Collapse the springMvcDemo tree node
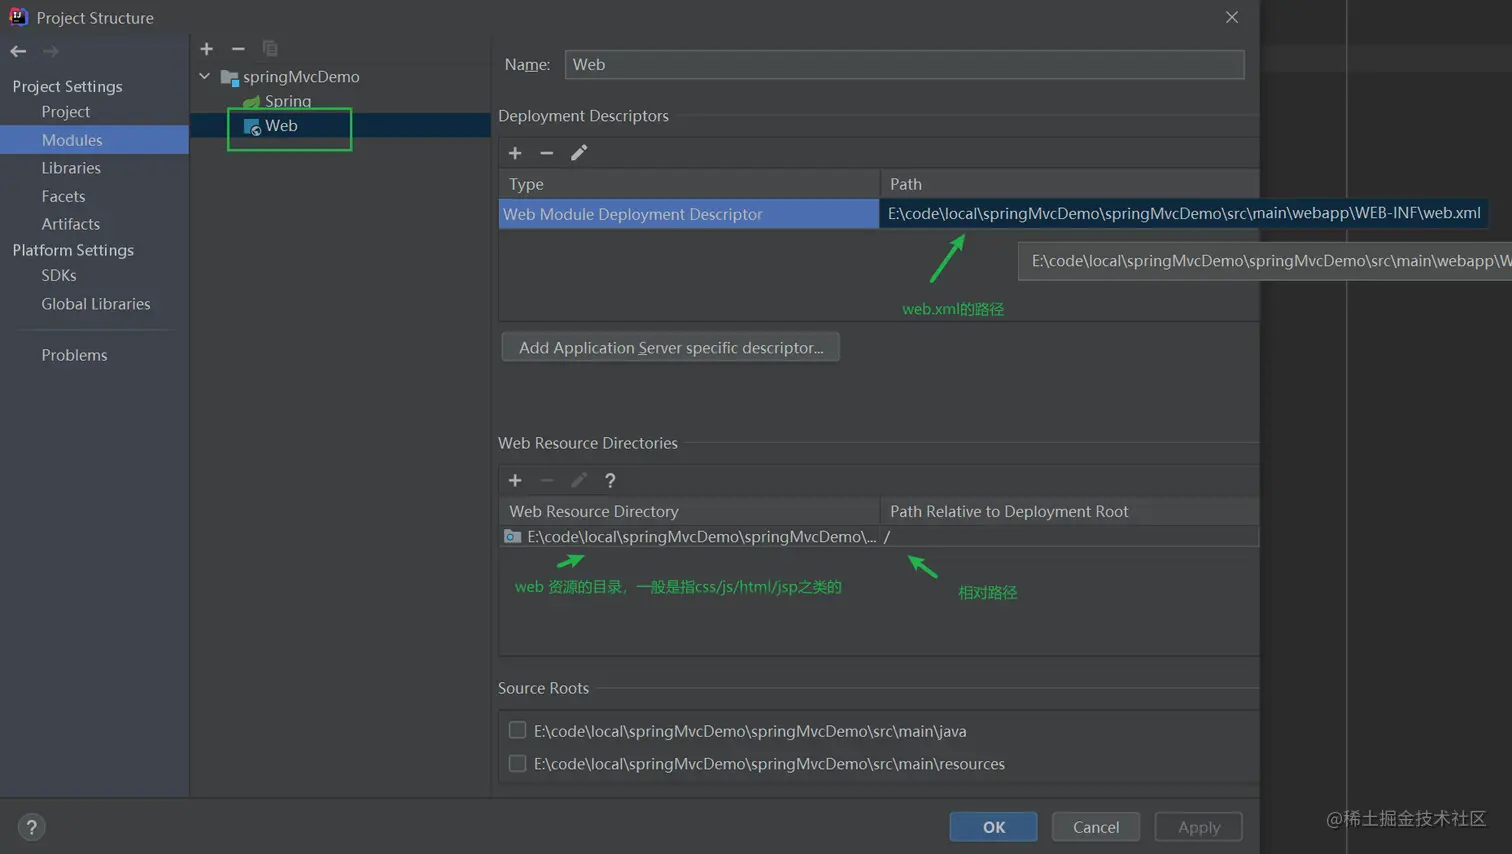The height and width of the screenshot is (854, 1512). 205,76
